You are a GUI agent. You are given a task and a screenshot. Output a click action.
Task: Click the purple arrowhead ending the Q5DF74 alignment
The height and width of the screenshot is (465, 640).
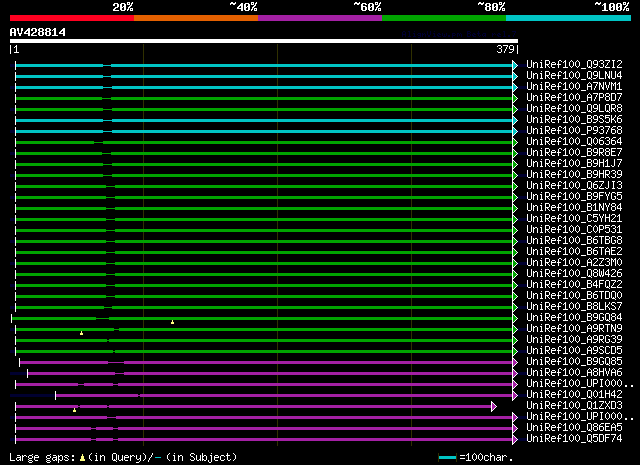click(515, 440)
